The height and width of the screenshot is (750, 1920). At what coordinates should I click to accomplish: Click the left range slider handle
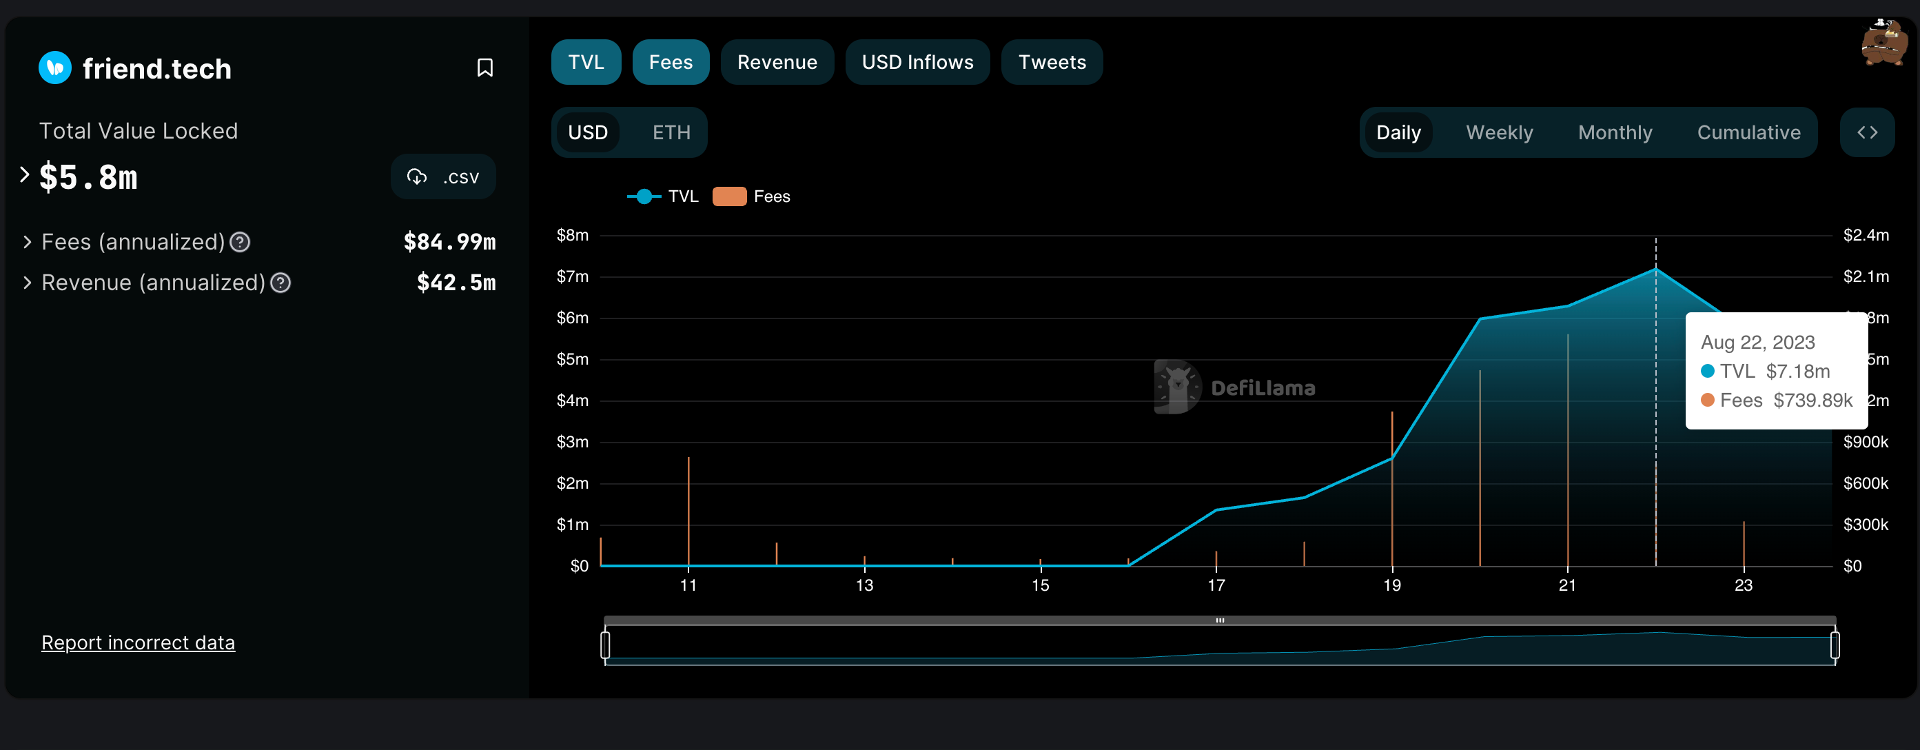[605, 645]
